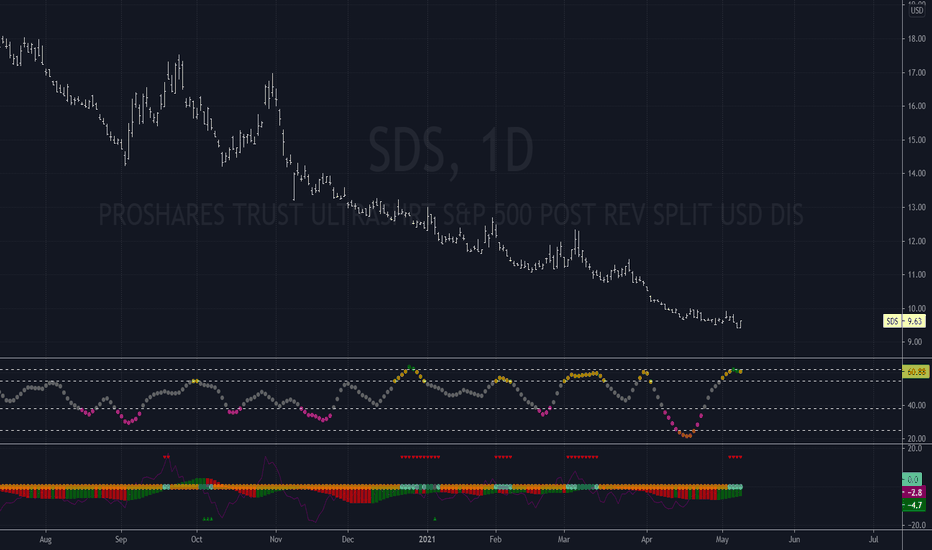
Task: Click the Aug label on time axis
Action: pos(46,540)
